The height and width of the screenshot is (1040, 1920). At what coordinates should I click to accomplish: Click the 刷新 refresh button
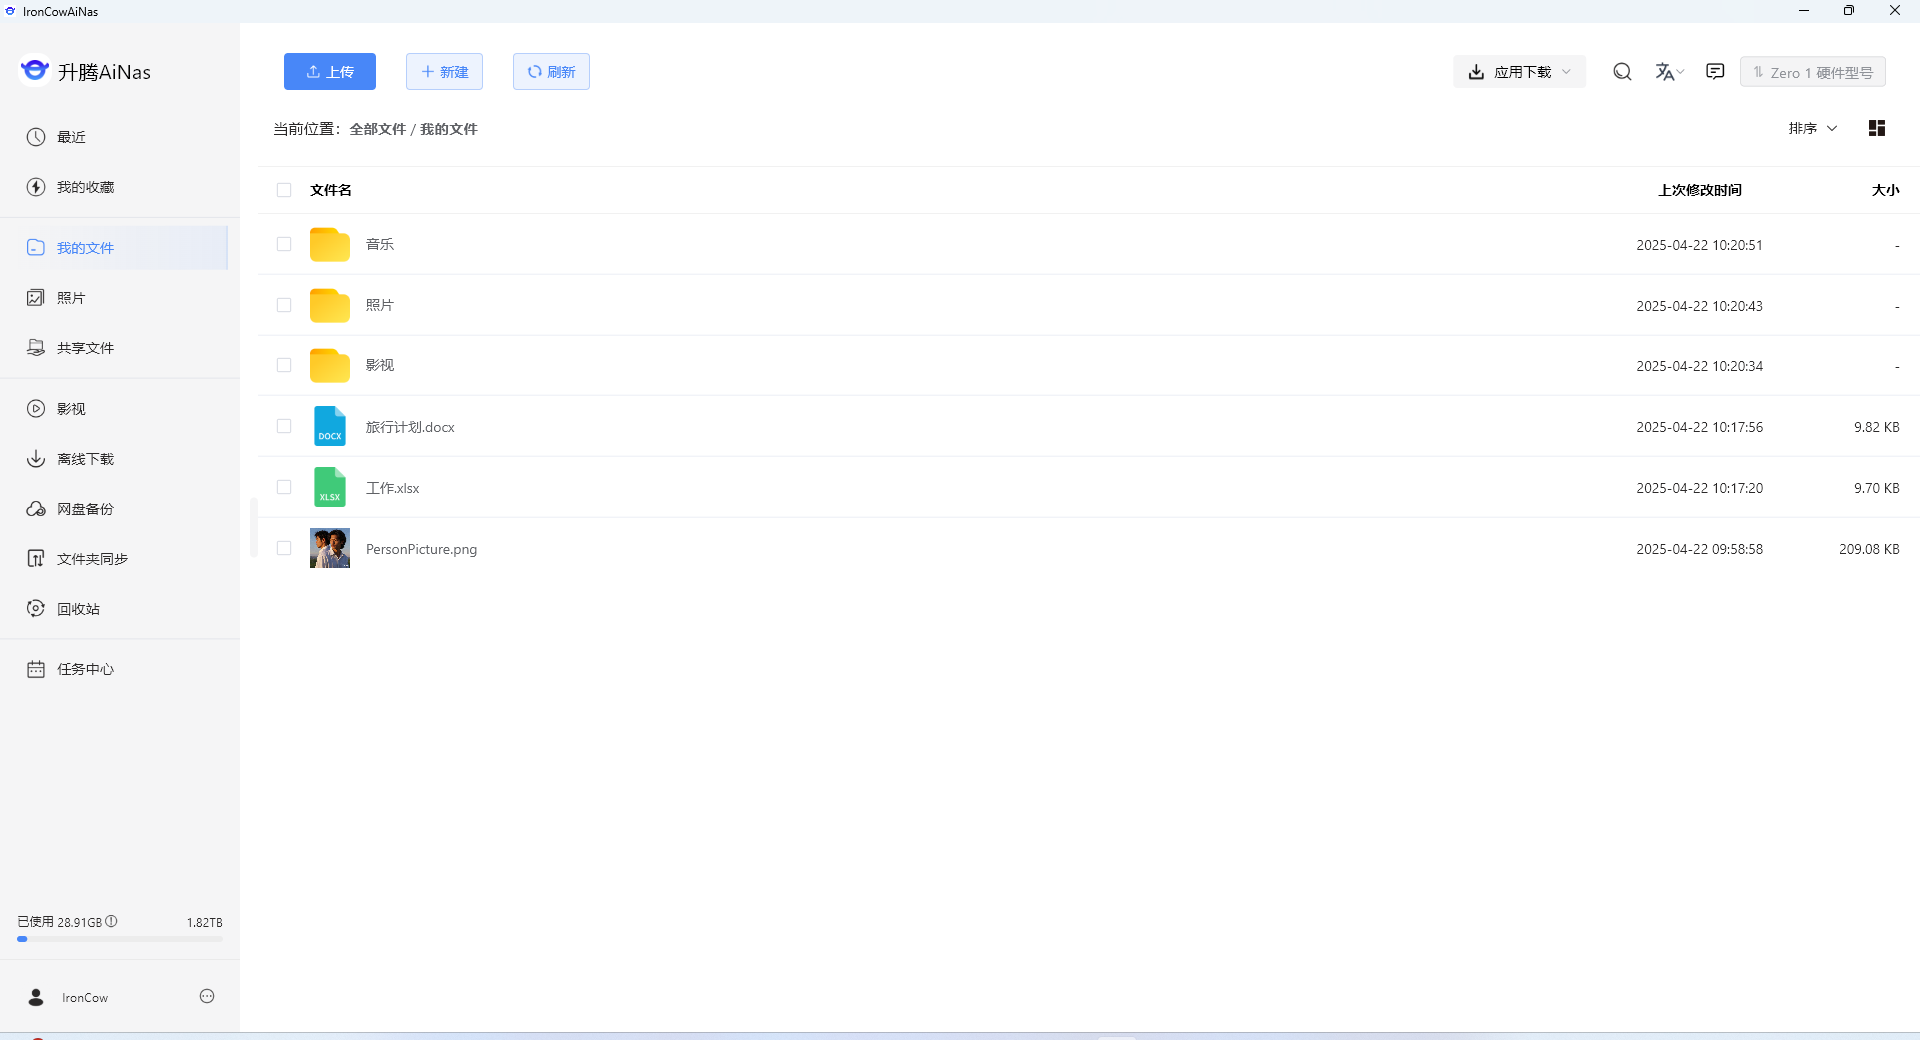coord(551,72)
